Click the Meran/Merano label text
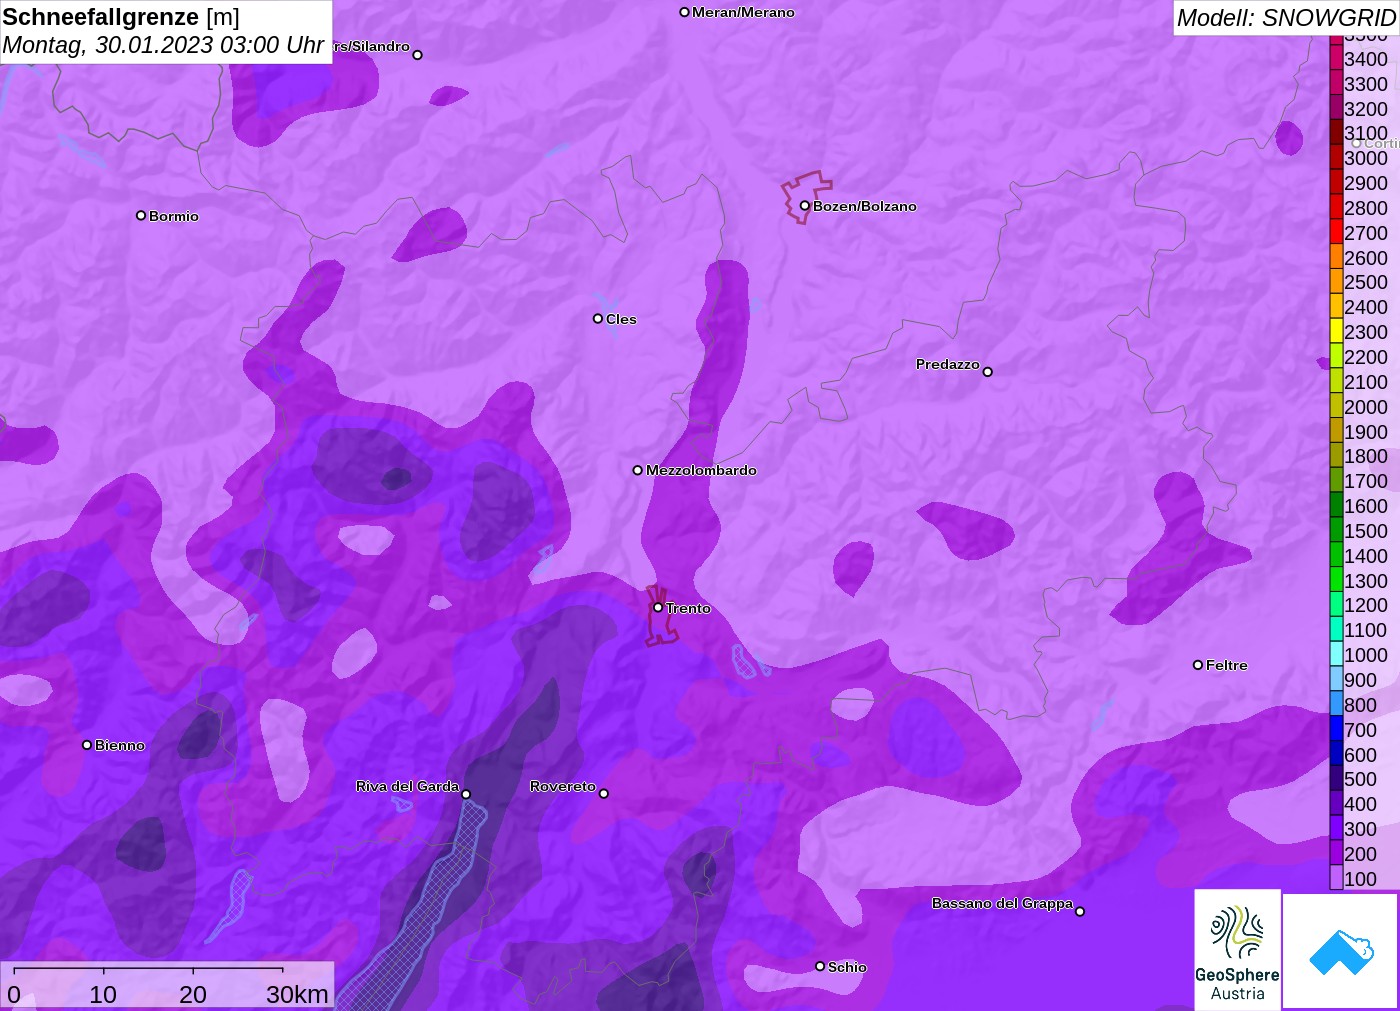The height and width of the screenshot is (1011, 1400). click(743, 12)
